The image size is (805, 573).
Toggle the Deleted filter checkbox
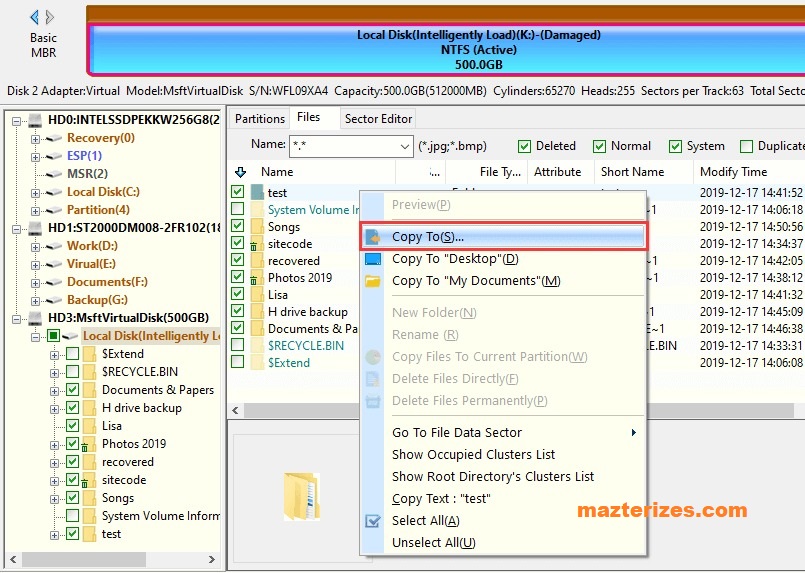pyautogui.click(x=524, y=146)
